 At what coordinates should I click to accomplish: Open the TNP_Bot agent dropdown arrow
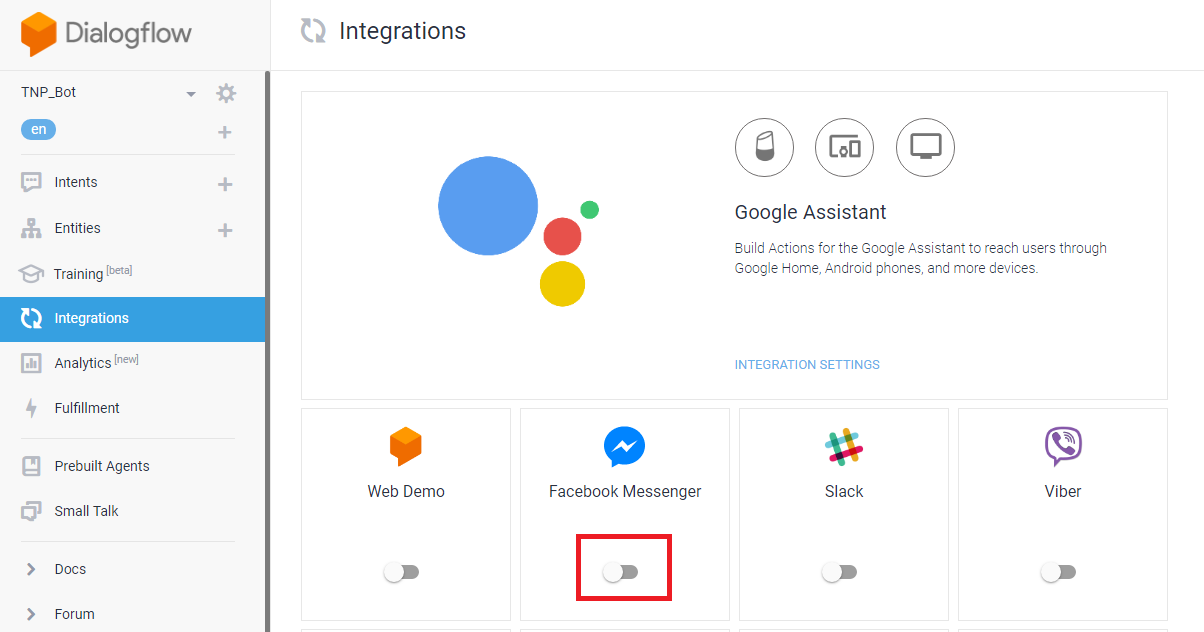(191, 94)
